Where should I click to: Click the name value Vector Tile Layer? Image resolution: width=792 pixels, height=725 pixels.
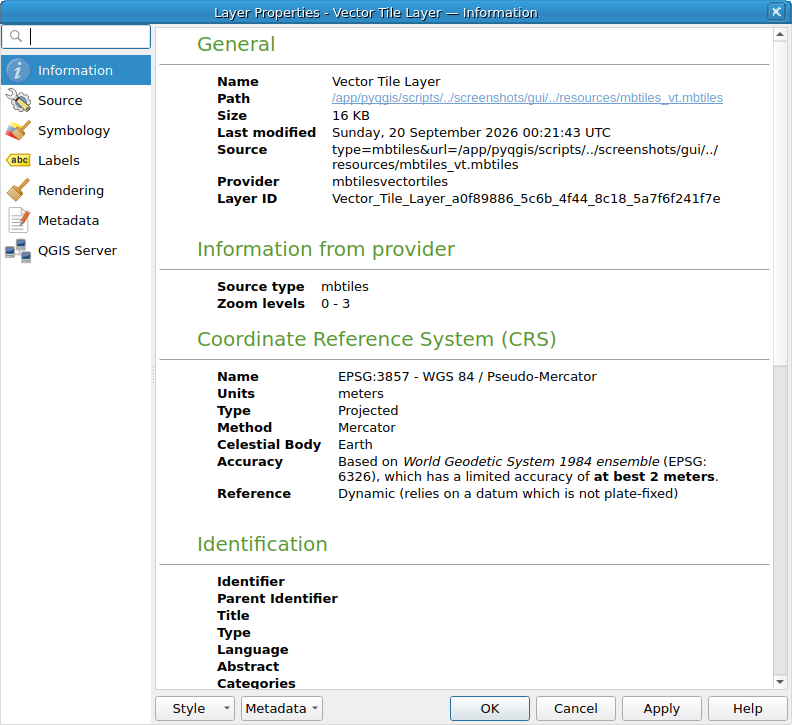coord(386,81)
